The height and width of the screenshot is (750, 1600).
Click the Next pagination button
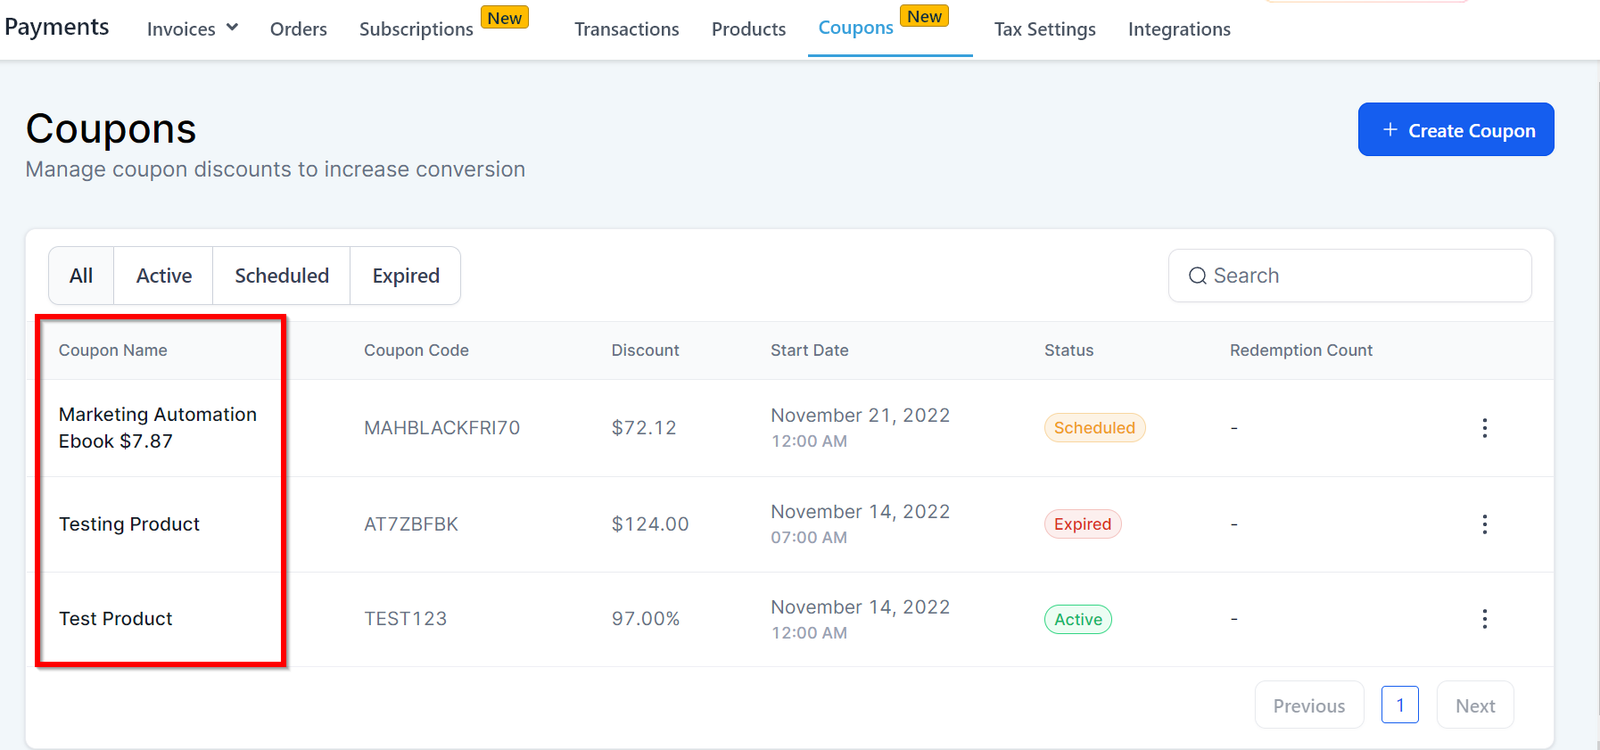pyautogui.click(x=1474, y=706)
